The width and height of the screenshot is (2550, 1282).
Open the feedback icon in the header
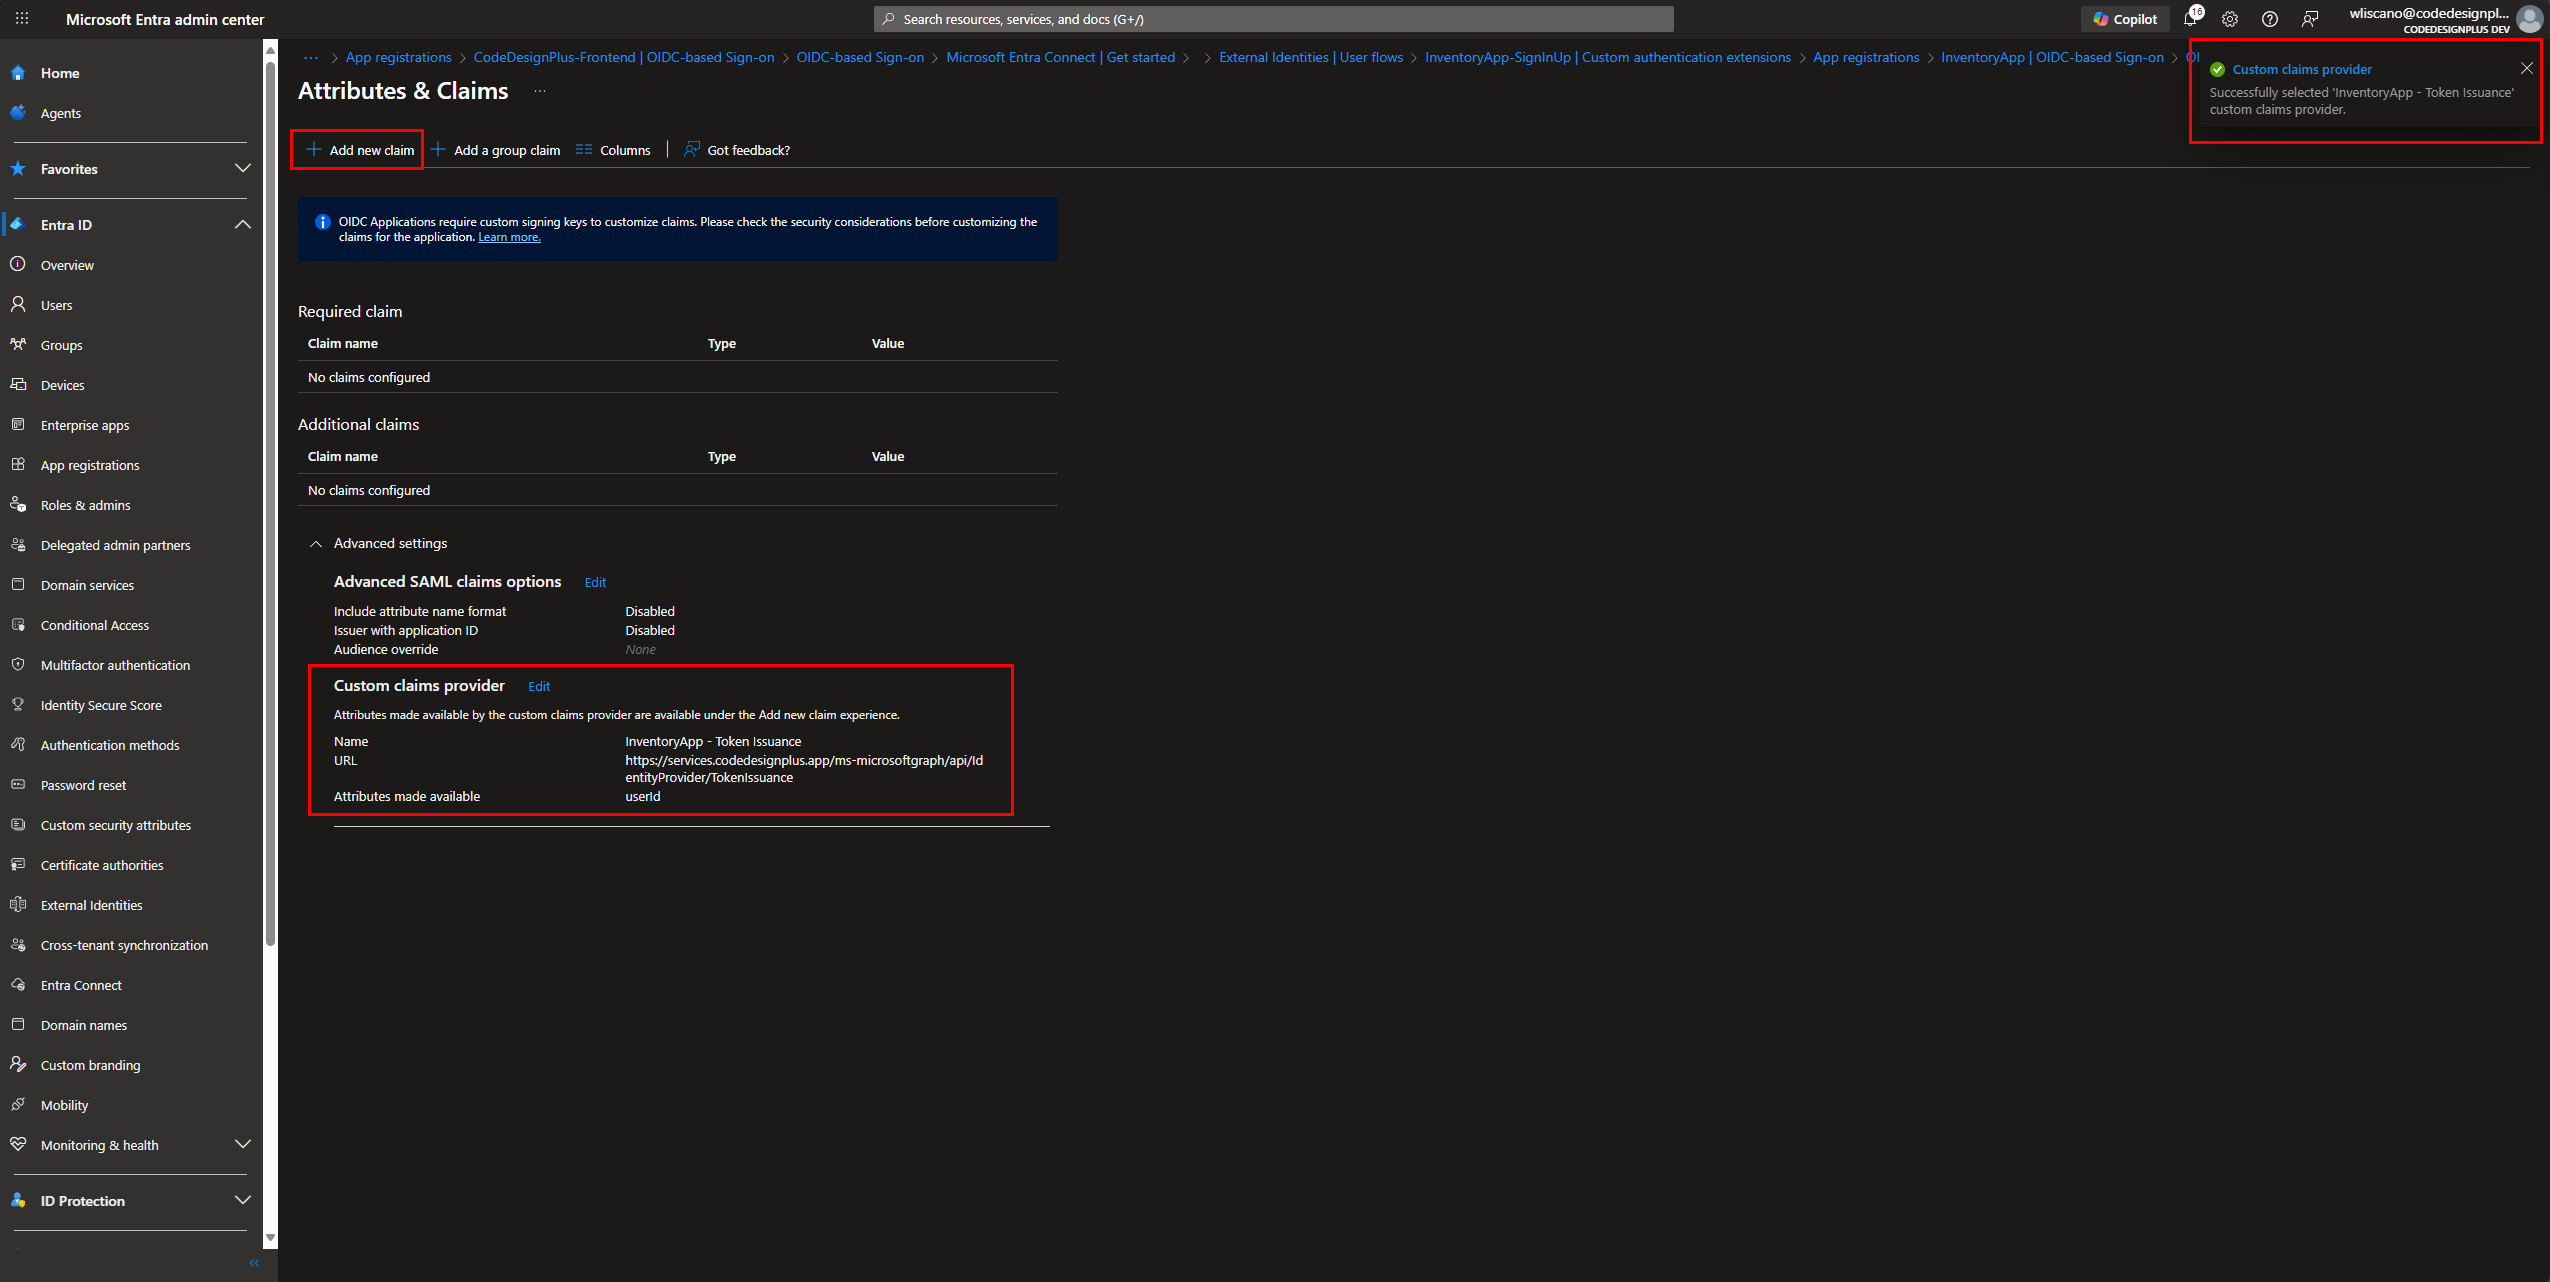point(2310,19)
